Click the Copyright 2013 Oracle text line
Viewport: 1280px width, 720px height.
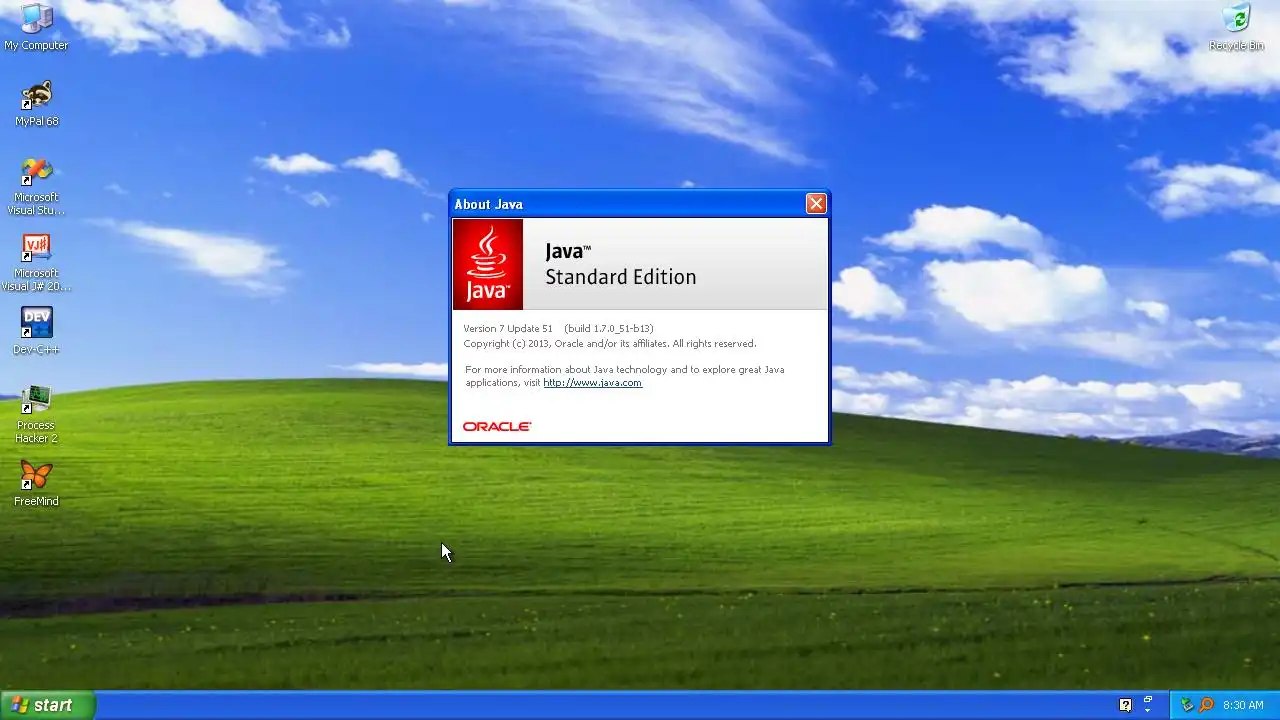pos(610,344)
